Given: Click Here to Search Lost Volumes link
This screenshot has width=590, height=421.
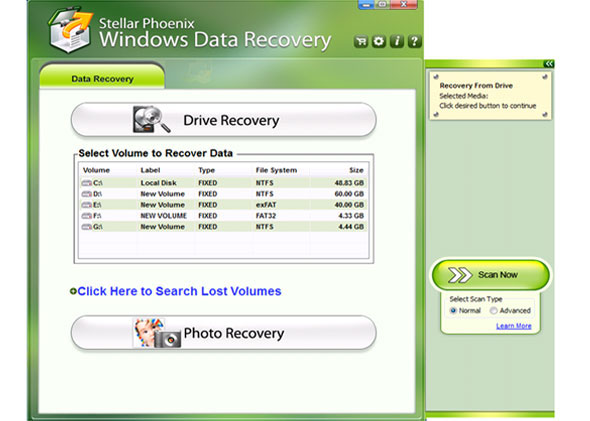Looking at the screenshot, I should click(x=179, y=291).
